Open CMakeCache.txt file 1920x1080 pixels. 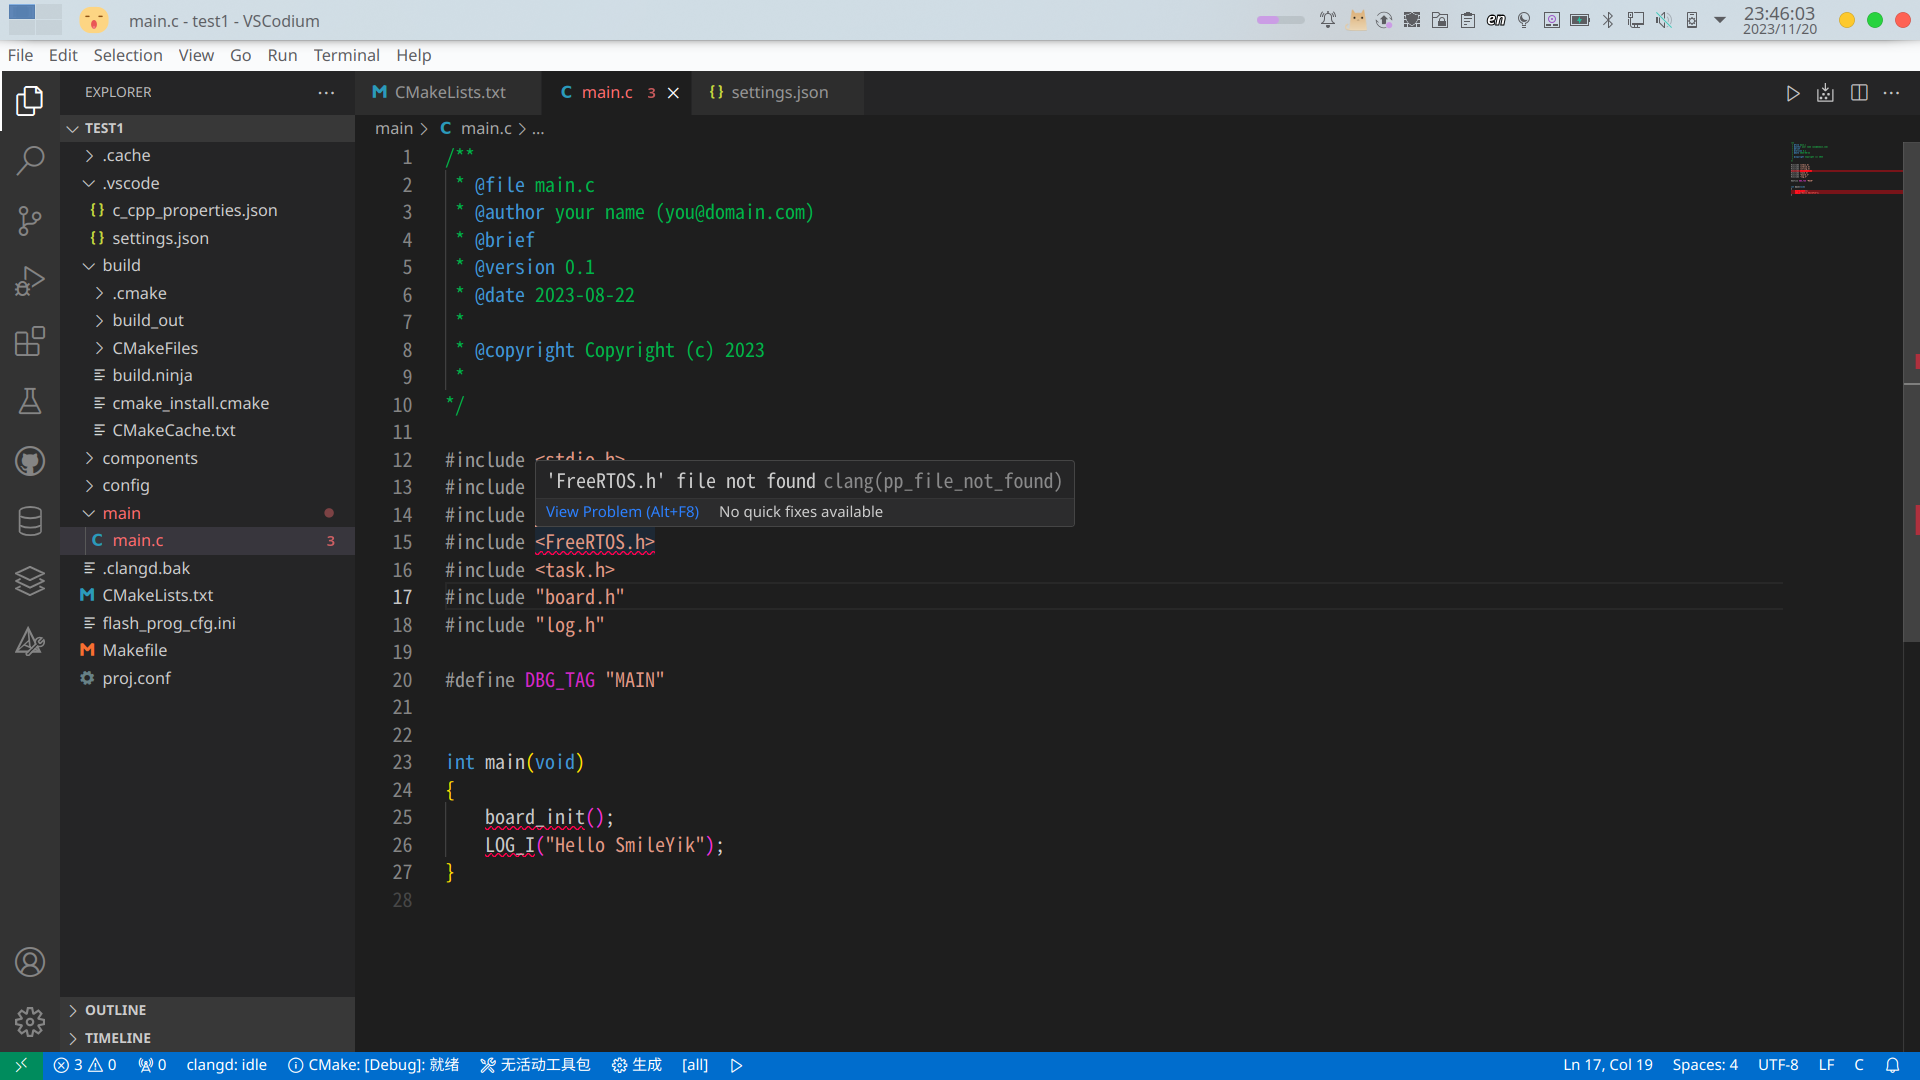click(207, 430)
